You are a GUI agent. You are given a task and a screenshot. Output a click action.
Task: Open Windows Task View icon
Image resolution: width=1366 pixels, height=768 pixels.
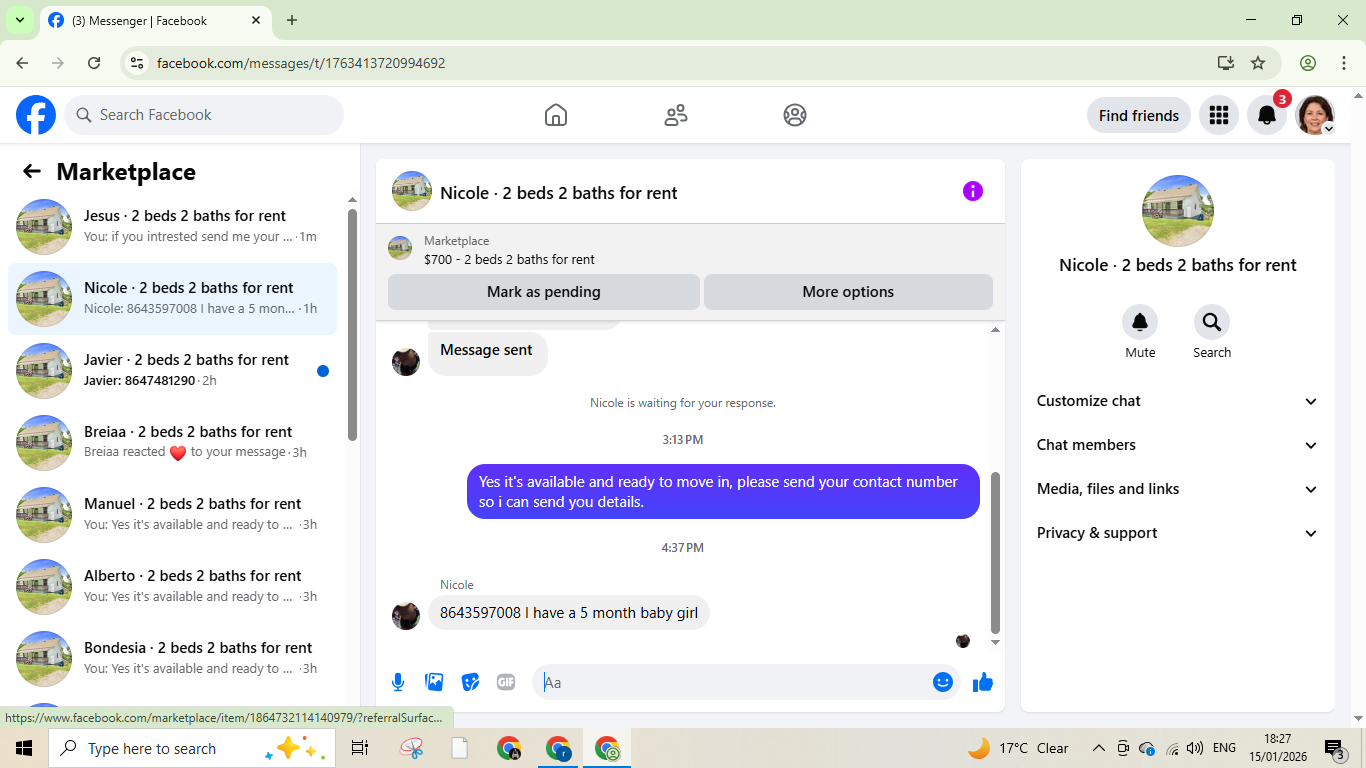point(360,748)
